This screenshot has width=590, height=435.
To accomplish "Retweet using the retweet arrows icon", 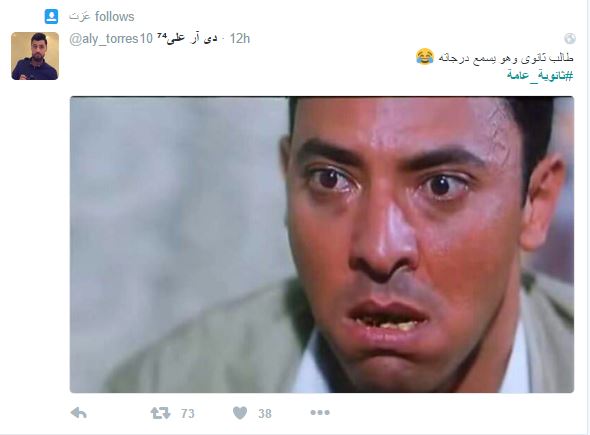I will tap(160, 413).
